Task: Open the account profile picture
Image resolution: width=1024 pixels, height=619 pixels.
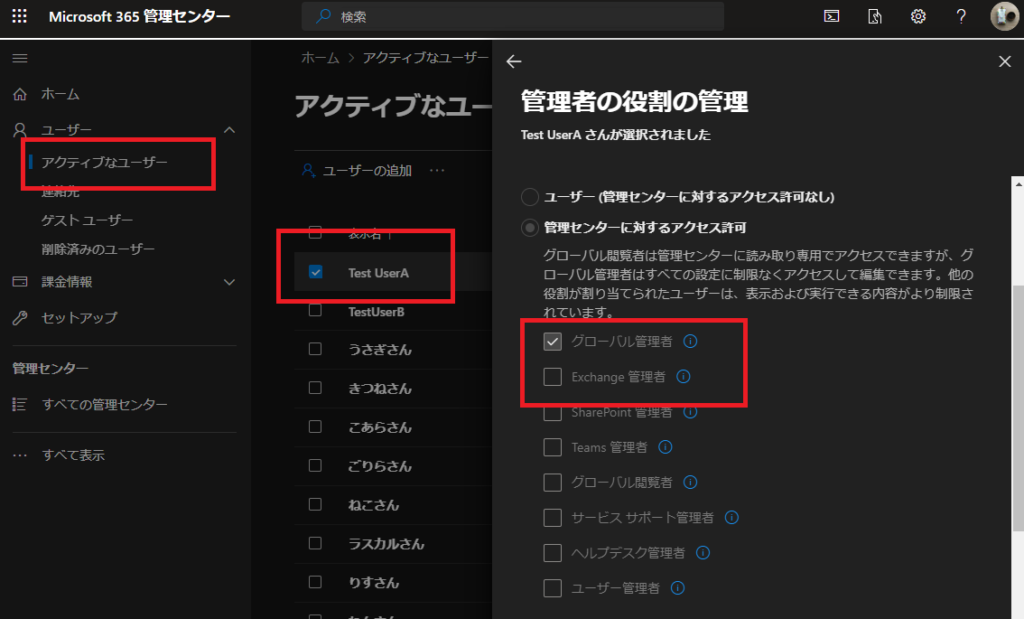Action: point(1004,16)
